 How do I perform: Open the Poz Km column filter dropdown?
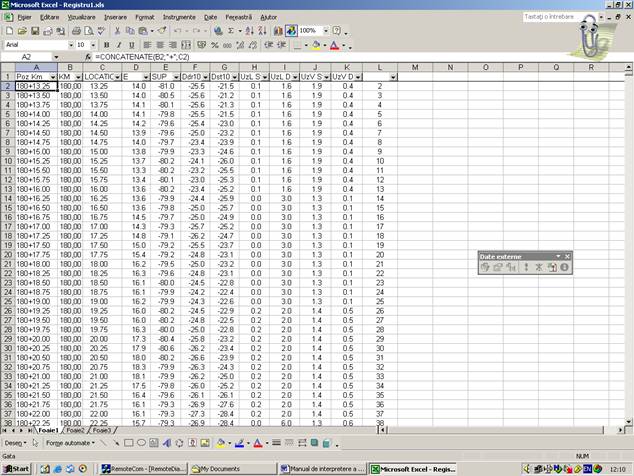(50, 77)
